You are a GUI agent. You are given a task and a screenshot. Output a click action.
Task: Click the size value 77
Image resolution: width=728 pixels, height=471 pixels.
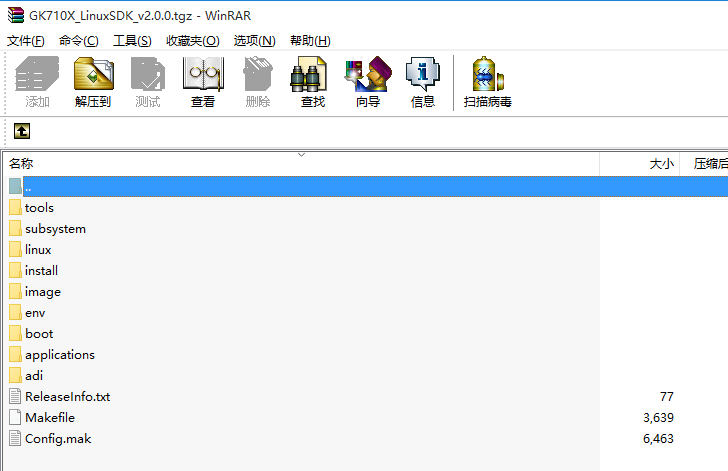[667, 397]
